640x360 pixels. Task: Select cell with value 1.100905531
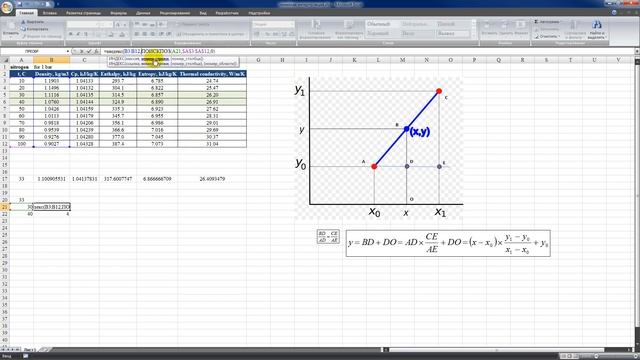tap(51, 179)
